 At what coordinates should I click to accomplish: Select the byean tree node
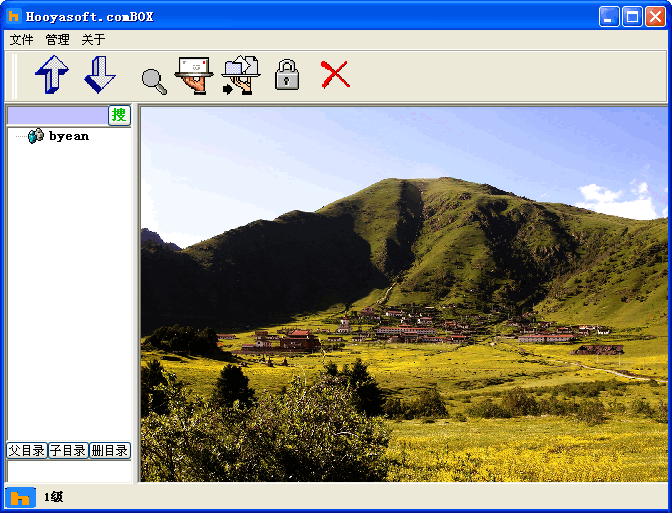coord(69,136)
